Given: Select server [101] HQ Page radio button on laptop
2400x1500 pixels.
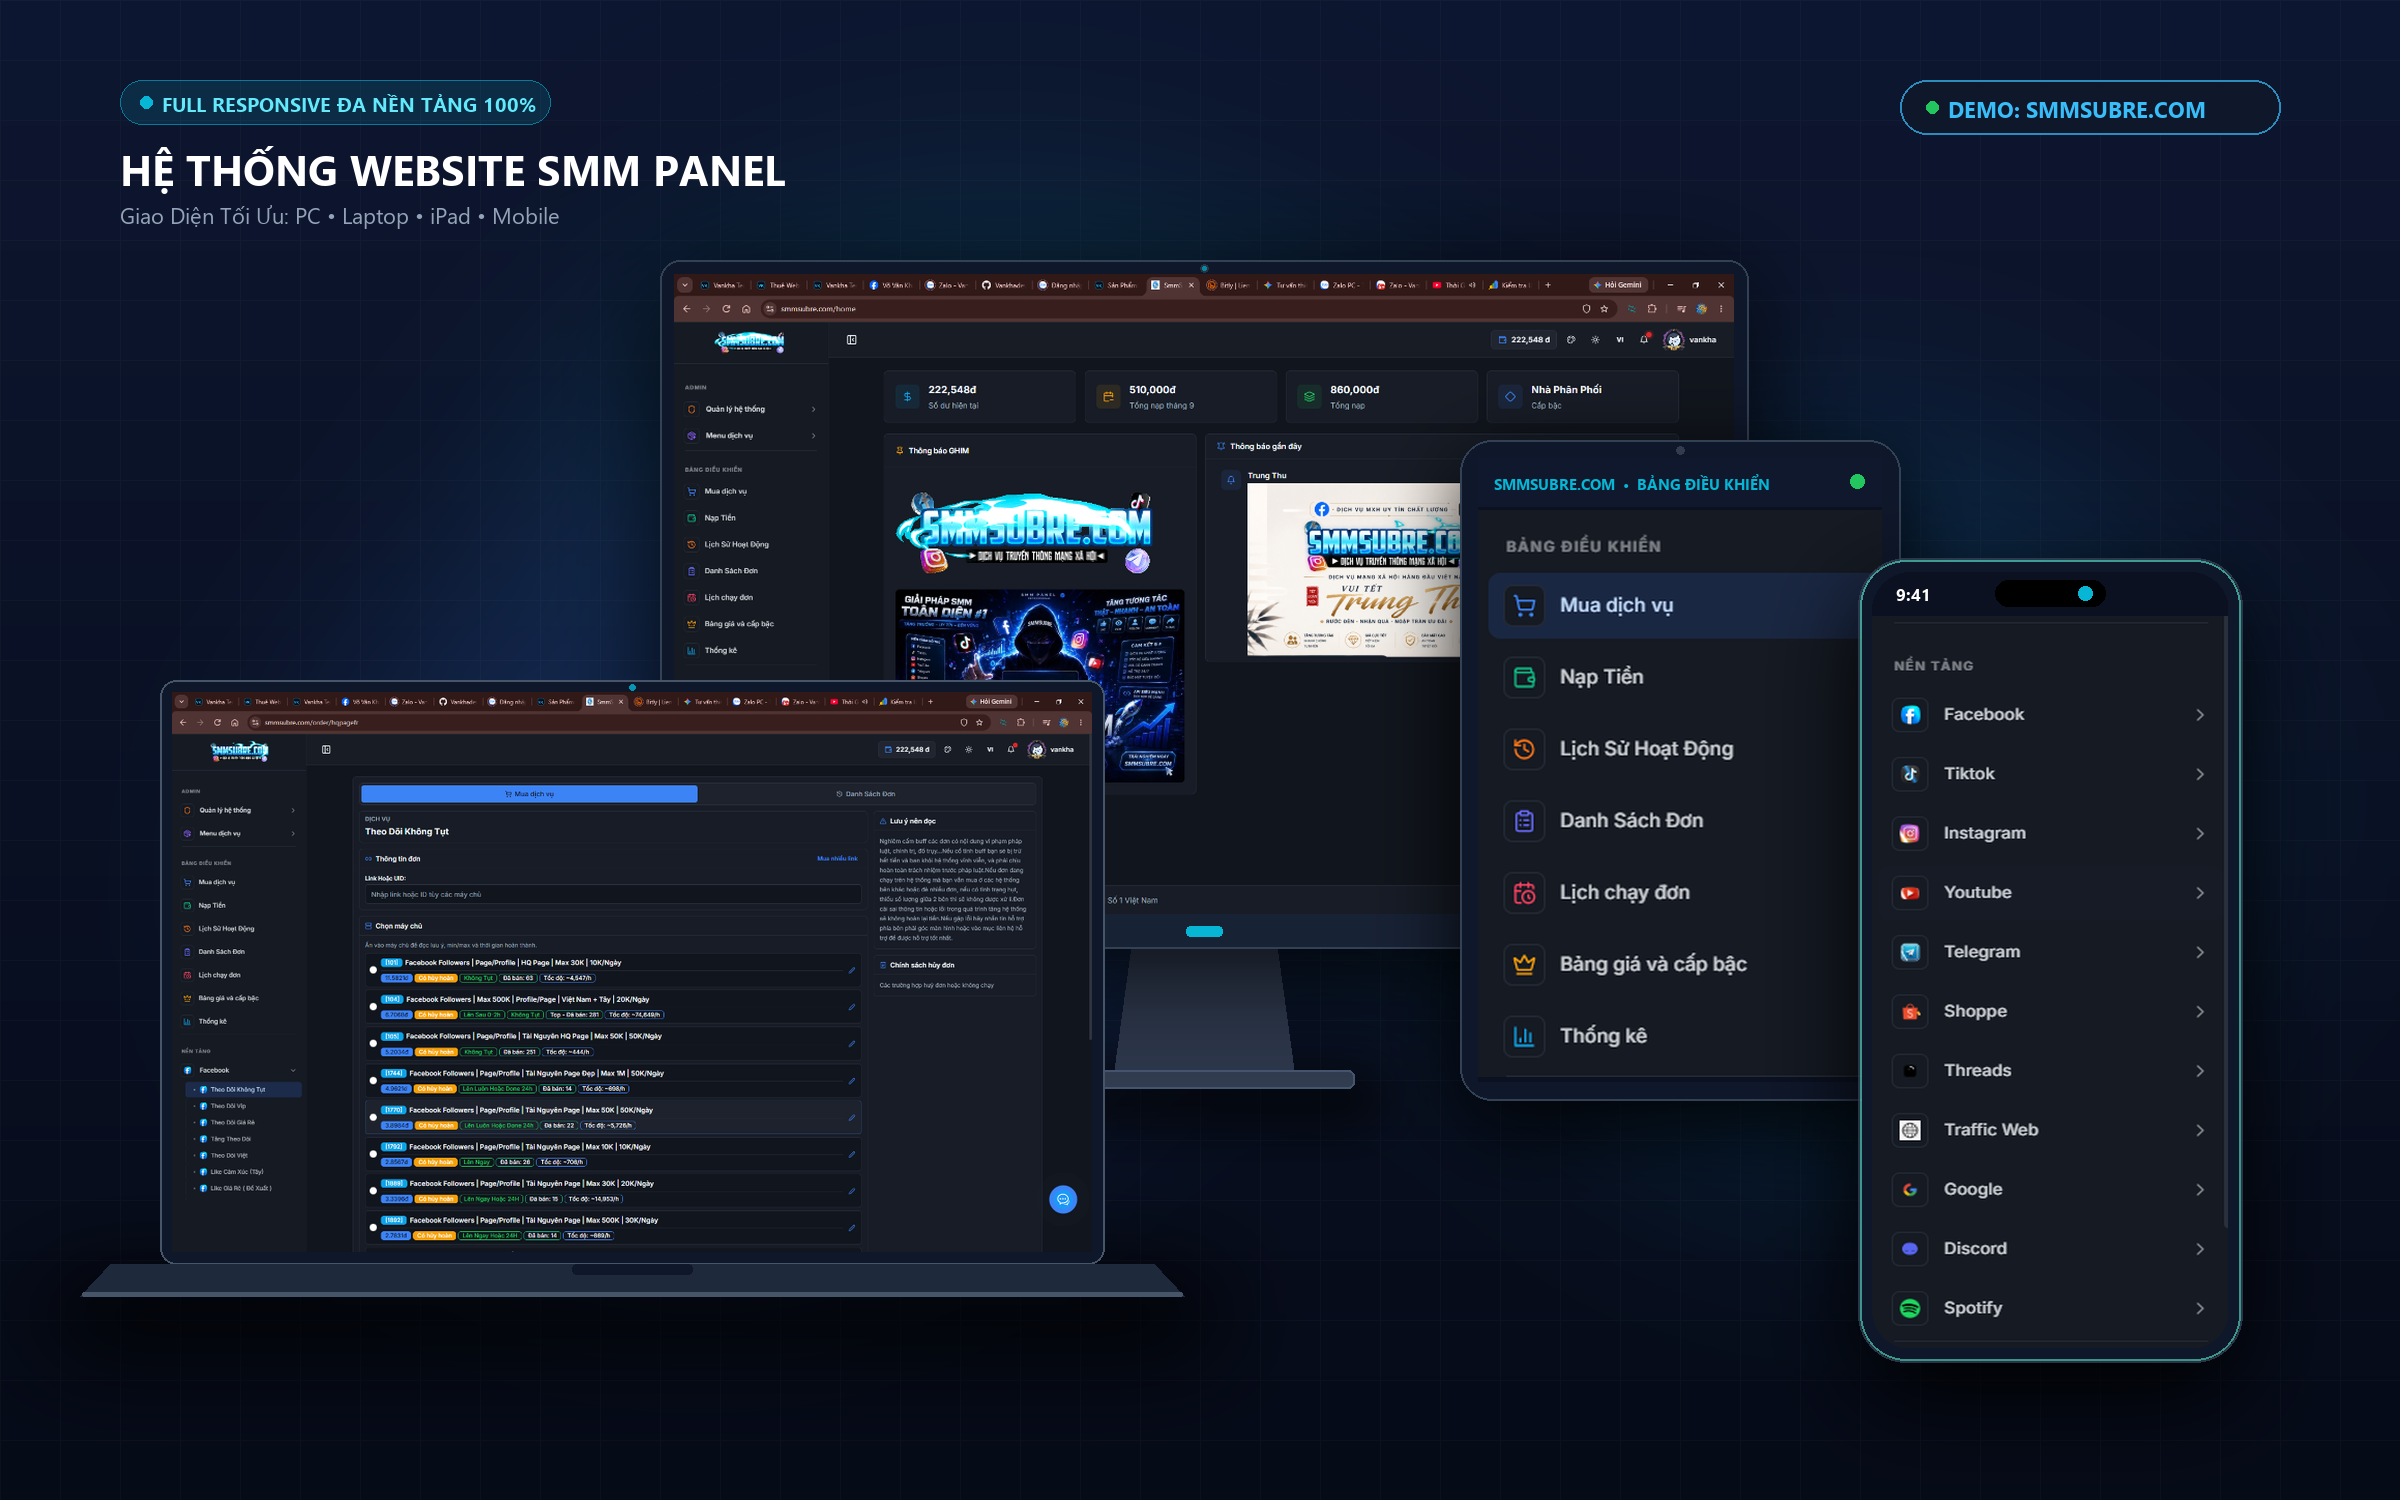Looking at the screenshot, I should tap(373, 970).
